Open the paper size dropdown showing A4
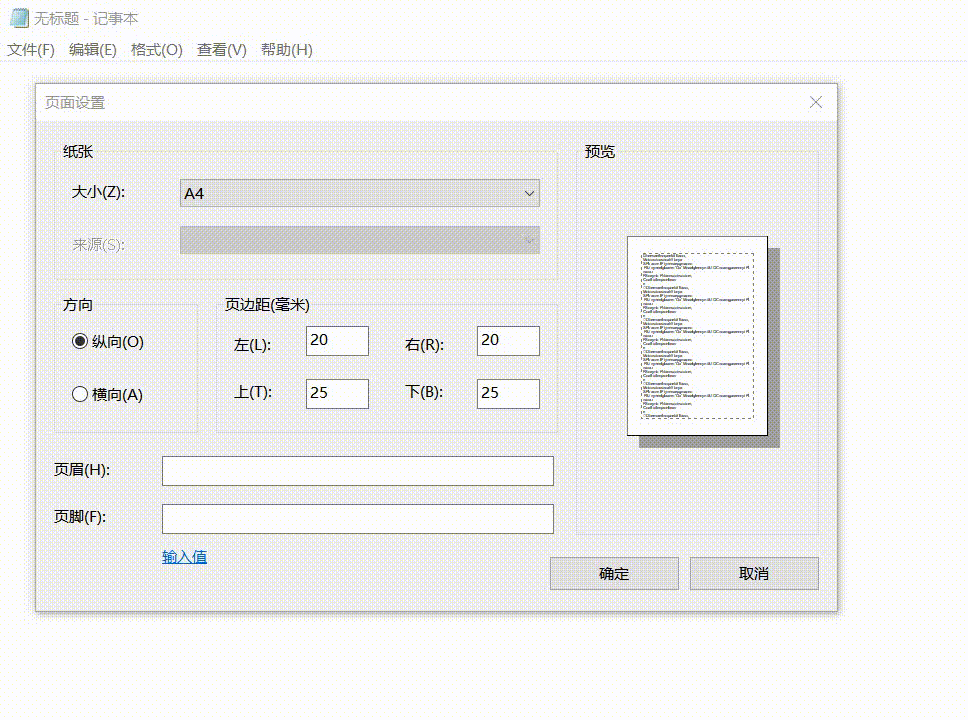This screenshot has width=968, height=720. (359, 193)
